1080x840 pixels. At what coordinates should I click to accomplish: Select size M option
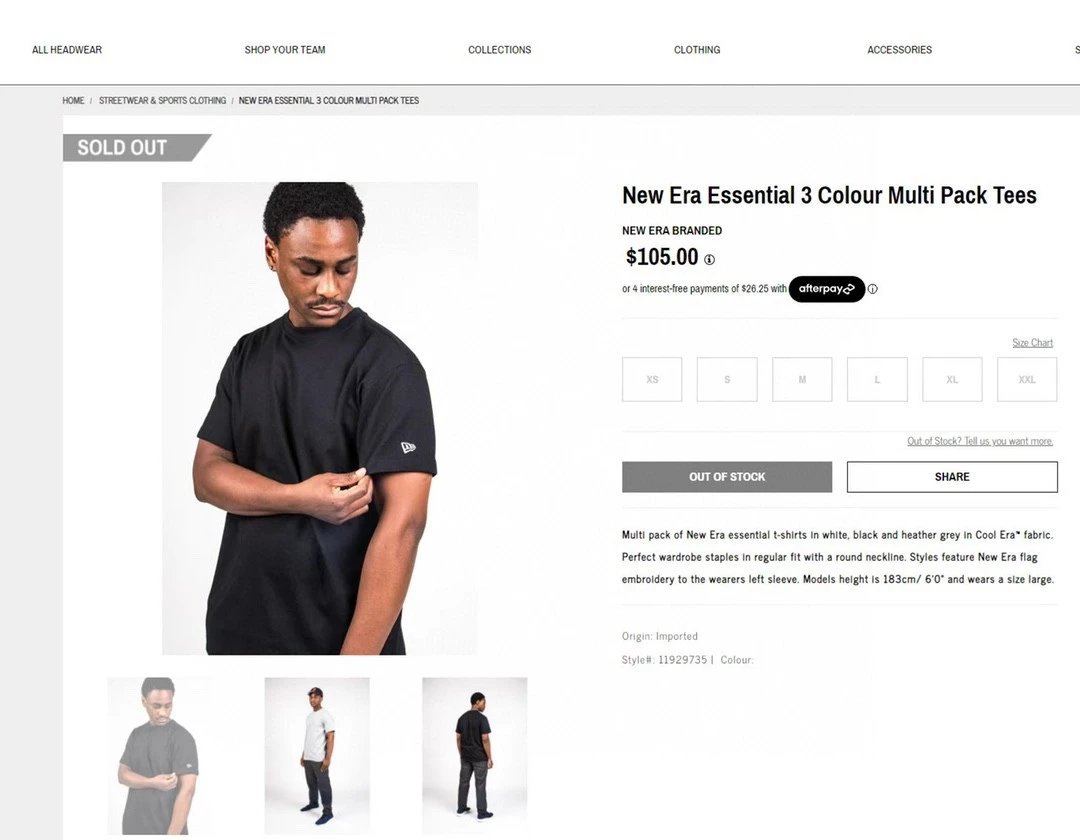click(x=802, y=379)
